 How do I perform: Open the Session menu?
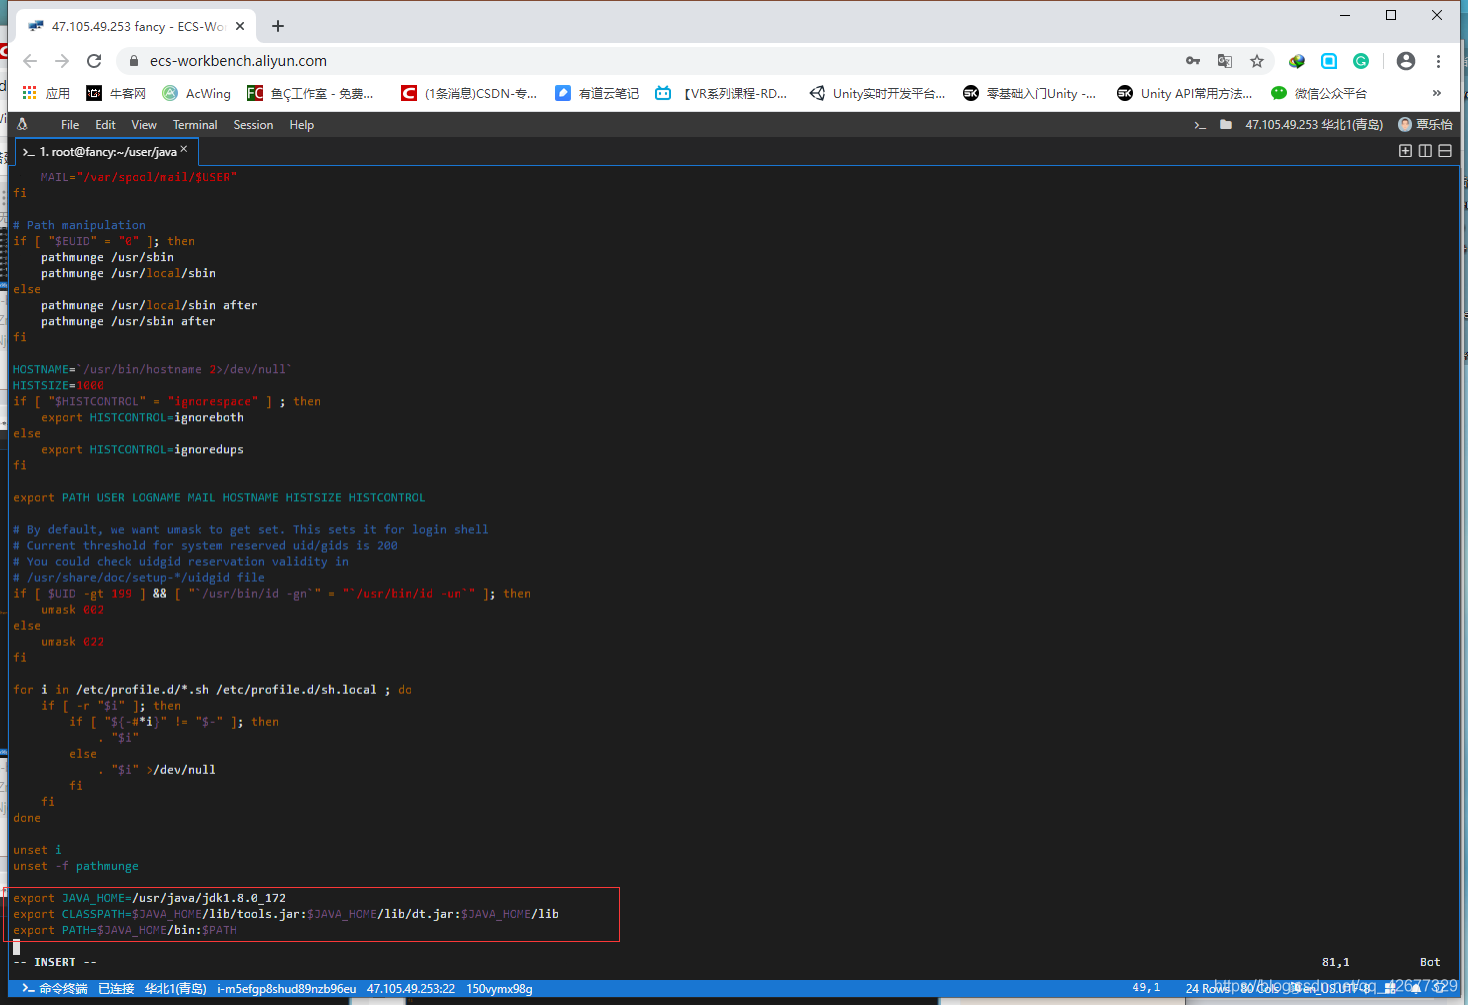pos(253,125)
